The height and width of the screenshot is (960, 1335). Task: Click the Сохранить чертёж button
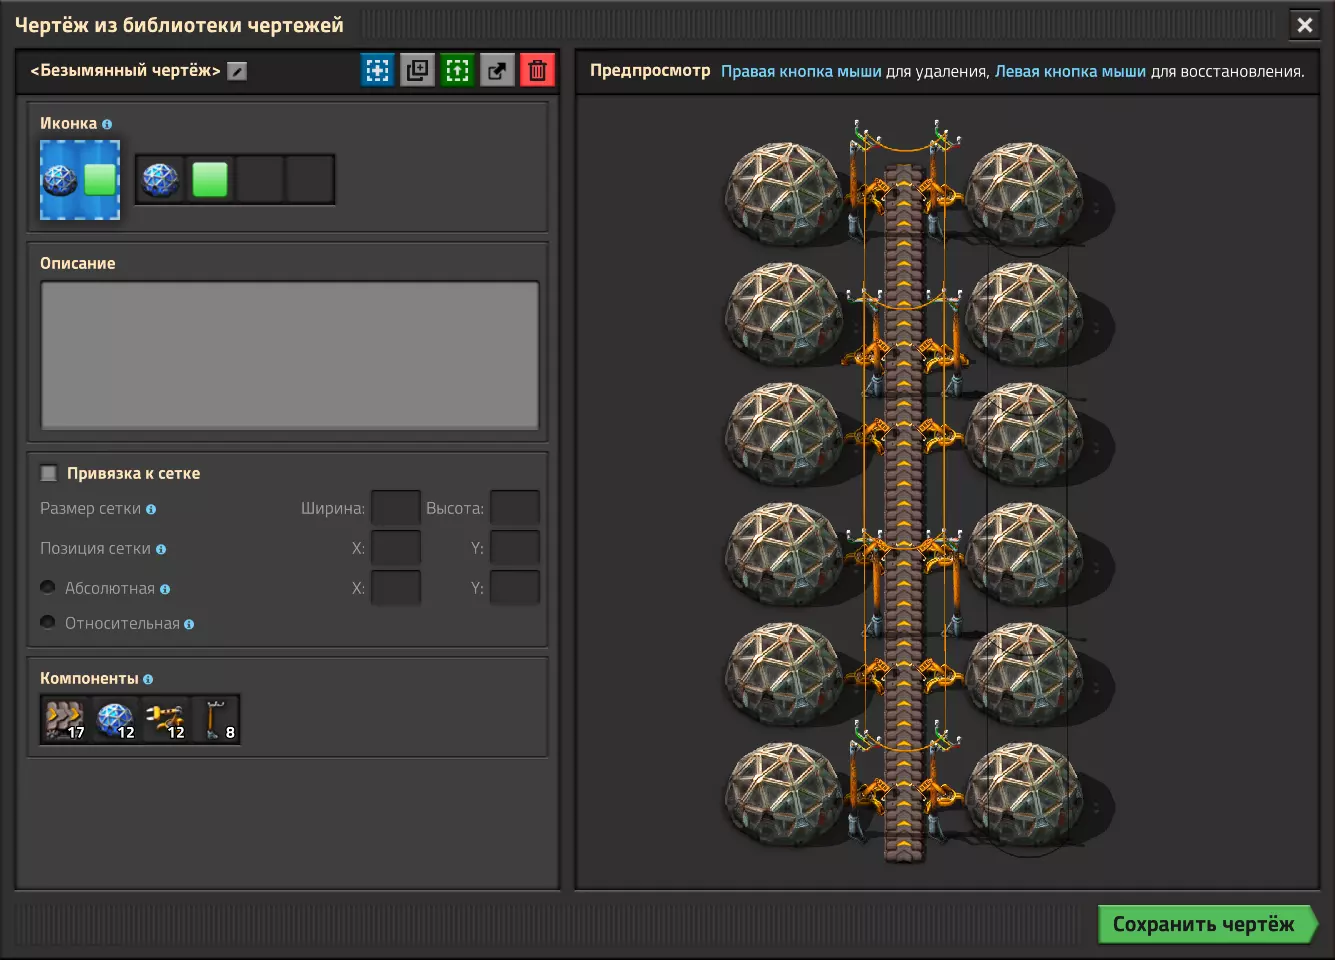coord(1207,924)
